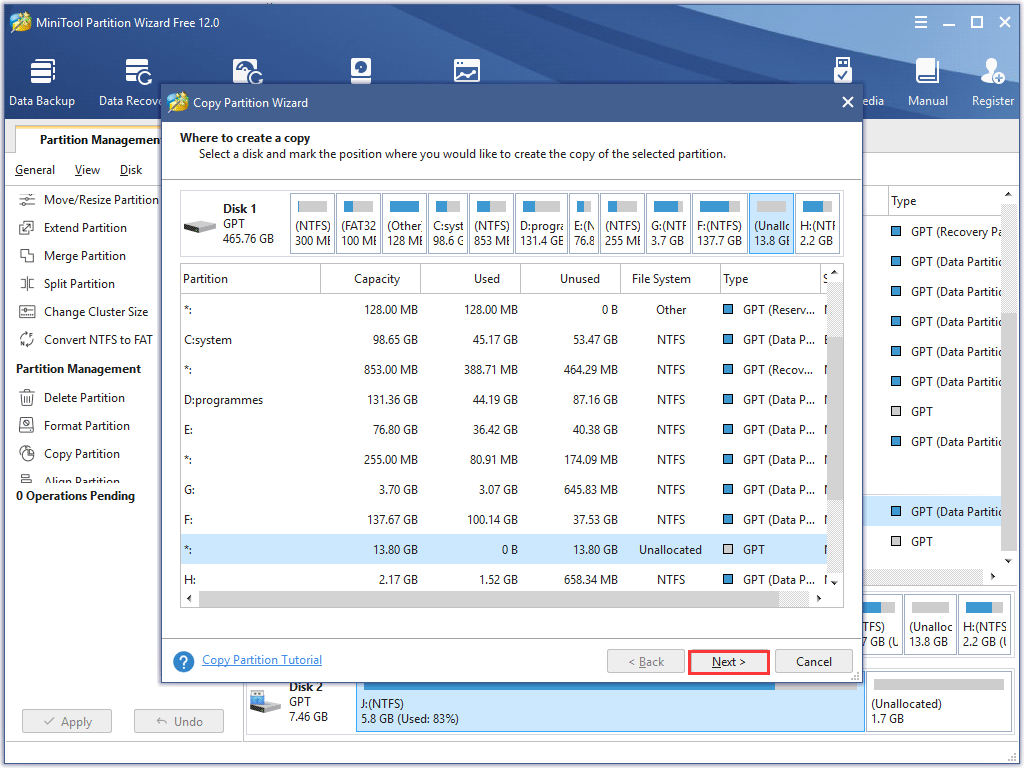Open the General menu
1024x768 pixels.
35,170
